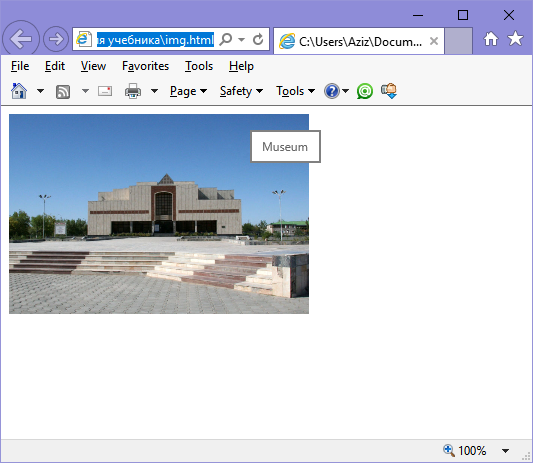Open the Favorites menu
This screenshot has height=463, width=533.
coord(145,66)
